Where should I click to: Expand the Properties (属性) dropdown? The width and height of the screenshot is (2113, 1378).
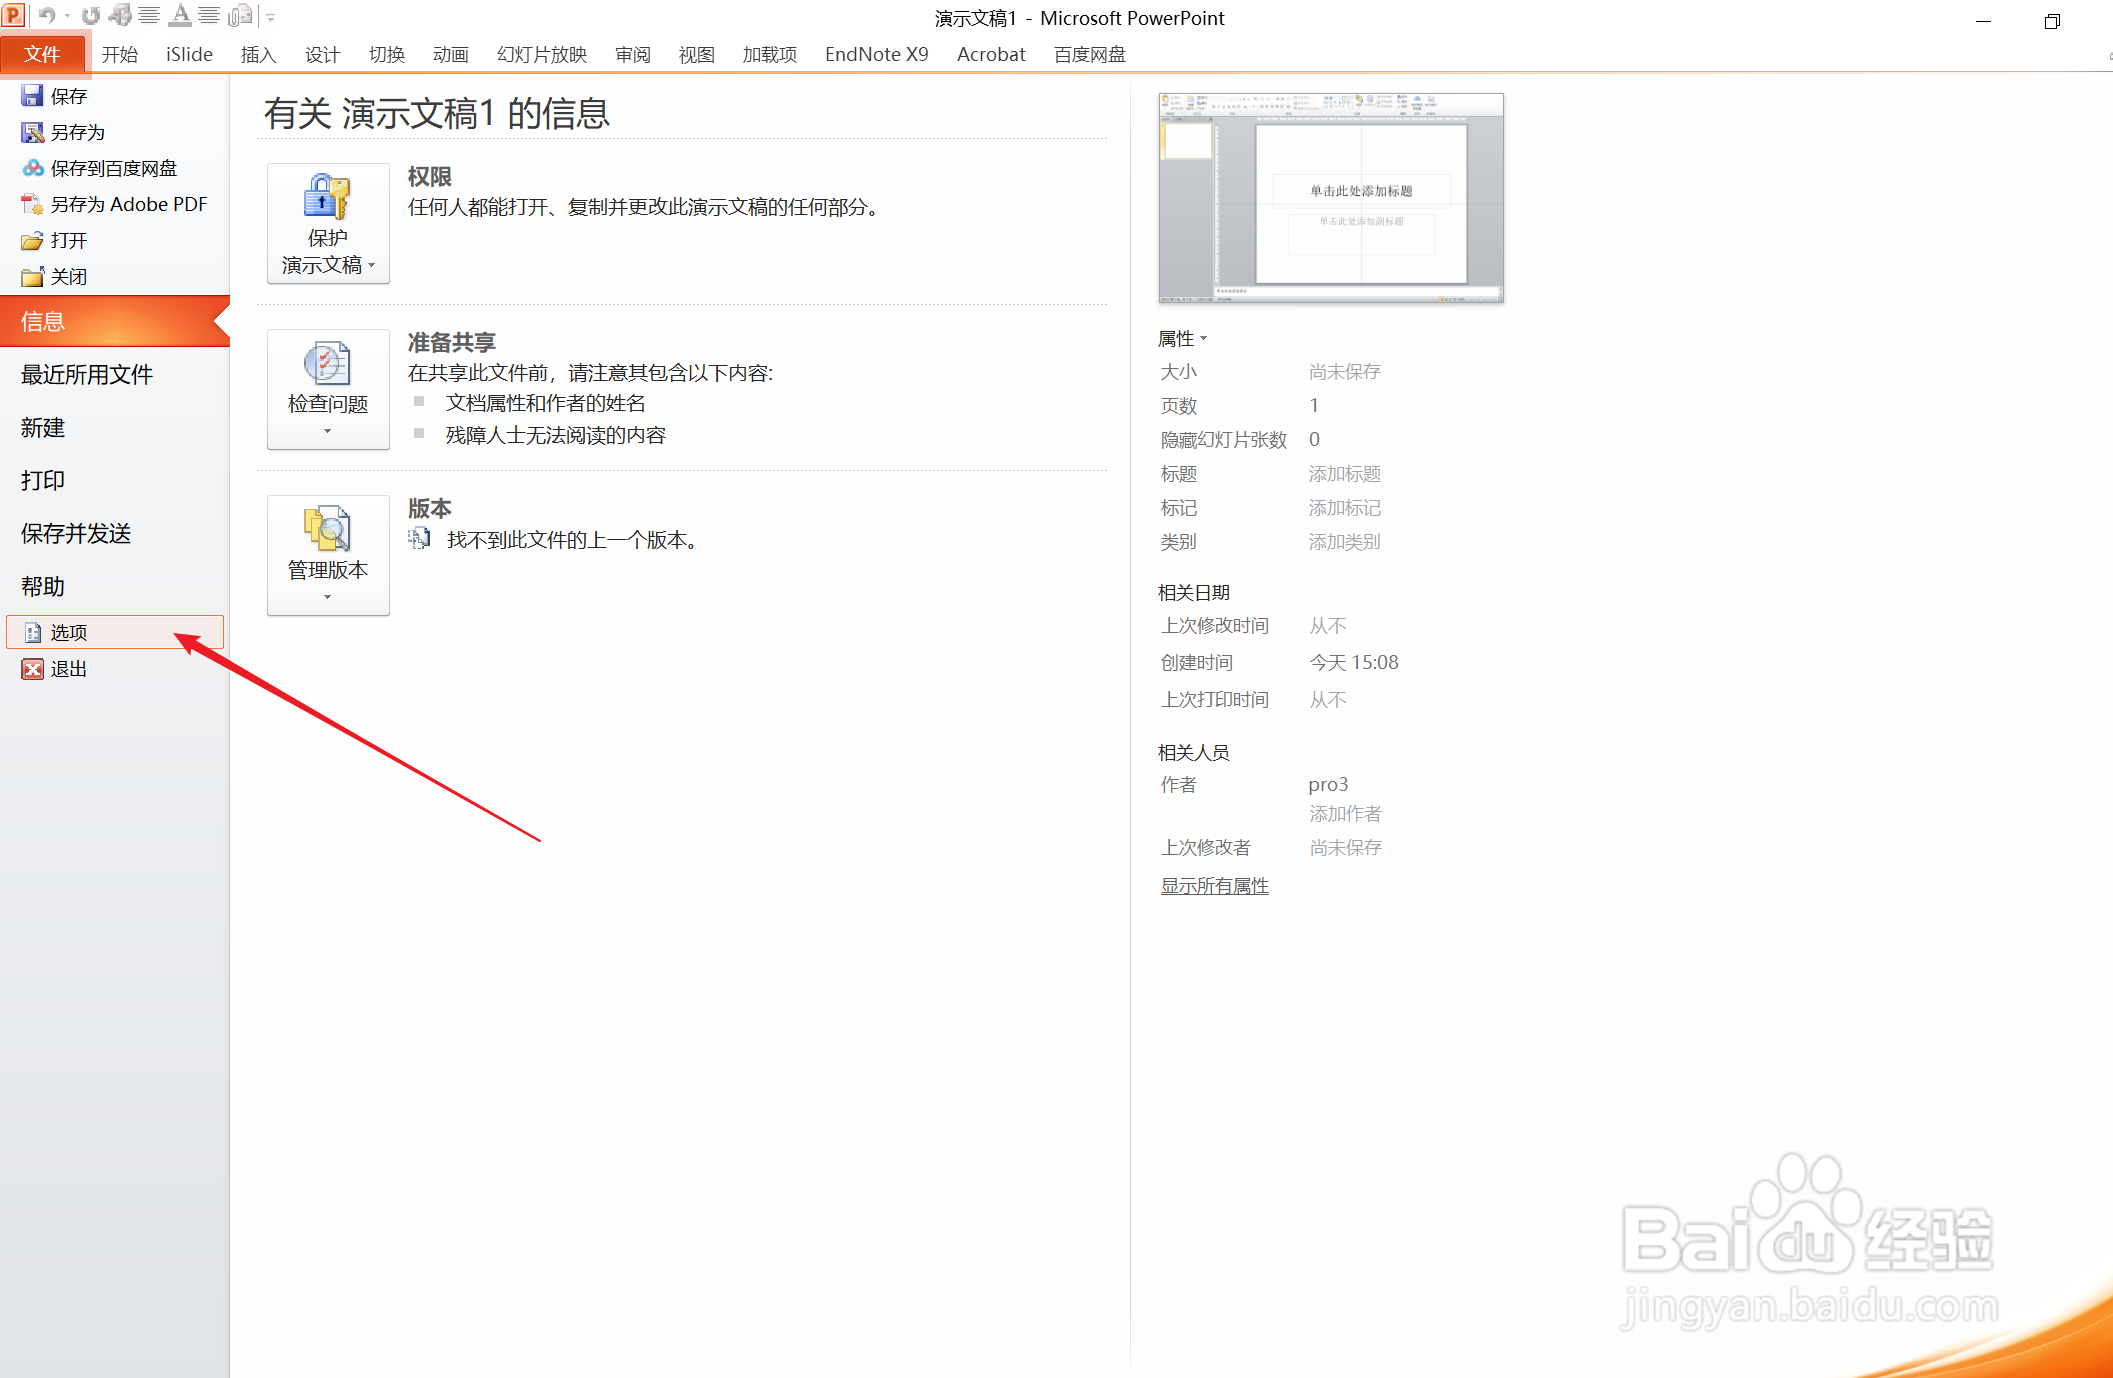[1183, 339]
